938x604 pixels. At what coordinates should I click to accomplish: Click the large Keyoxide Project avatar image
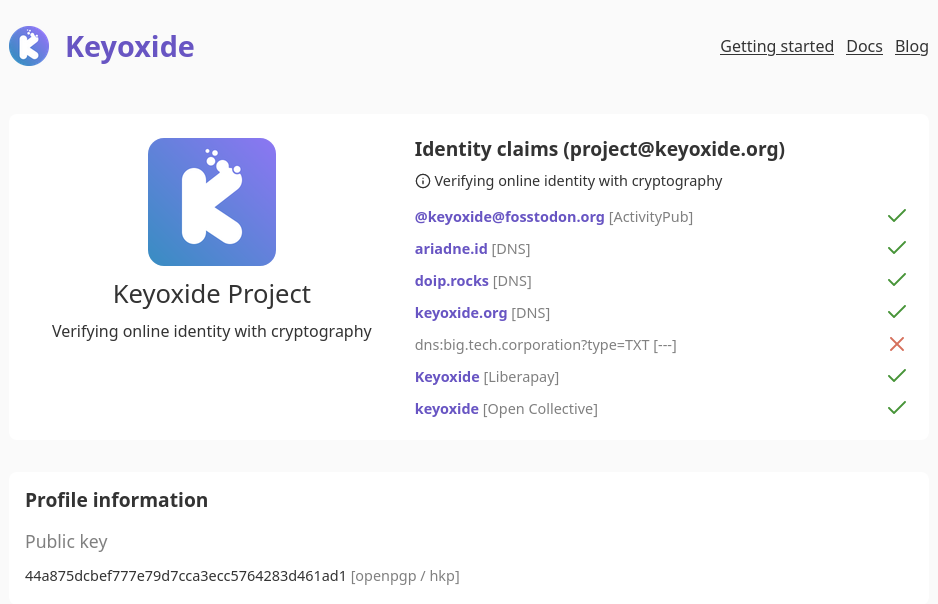212,202
